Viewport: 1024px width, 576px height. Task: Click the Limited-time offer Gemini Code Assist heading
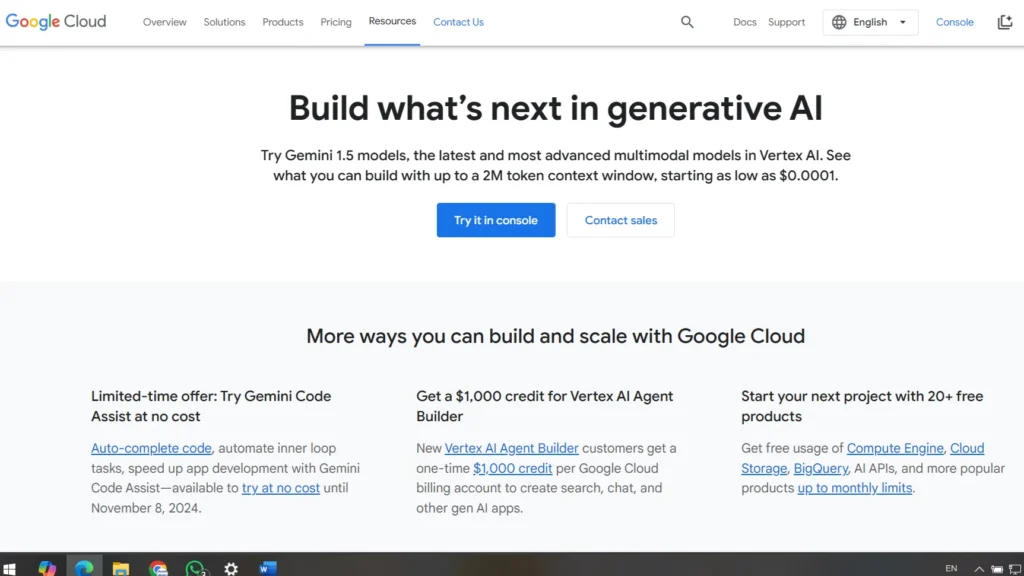pyautogui.click(x=211, y=406)
